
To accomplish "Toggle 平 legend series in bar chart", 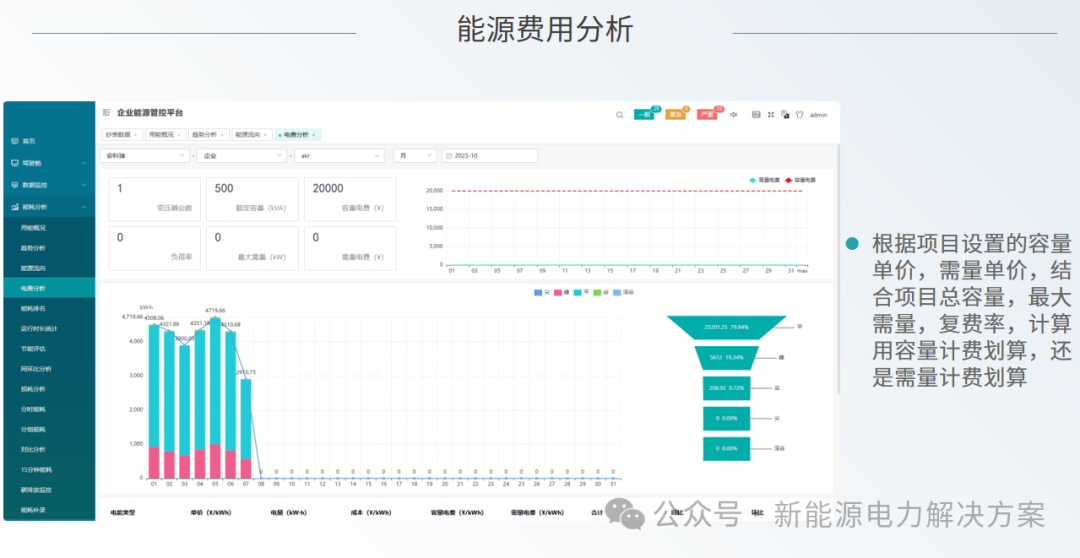I will (x=581, y=293).
